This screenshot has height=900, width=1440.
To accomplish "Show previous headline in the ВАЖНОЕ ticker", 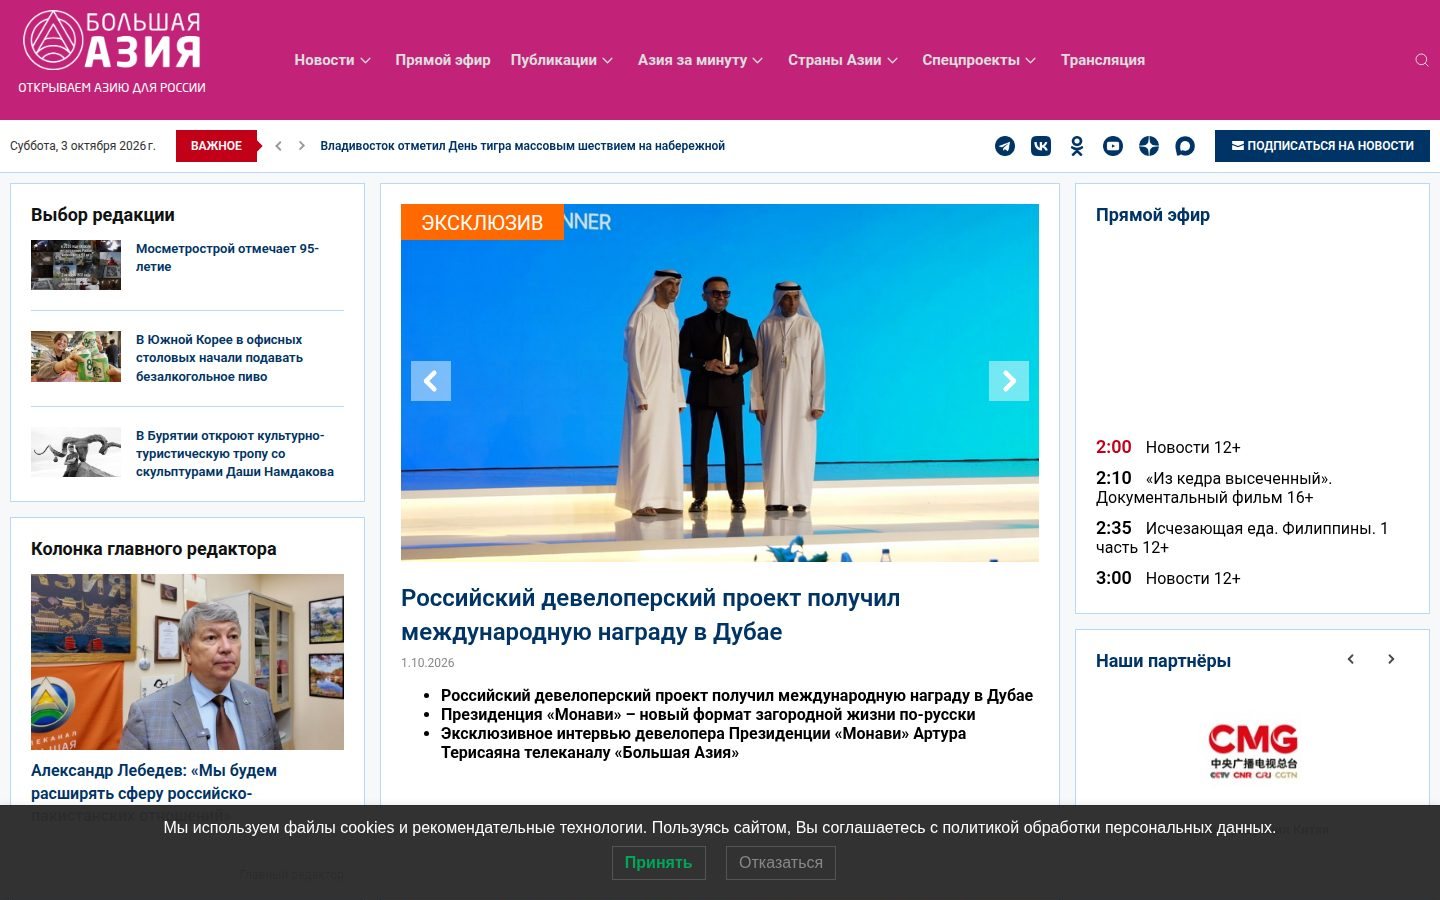I will (278, 146).
